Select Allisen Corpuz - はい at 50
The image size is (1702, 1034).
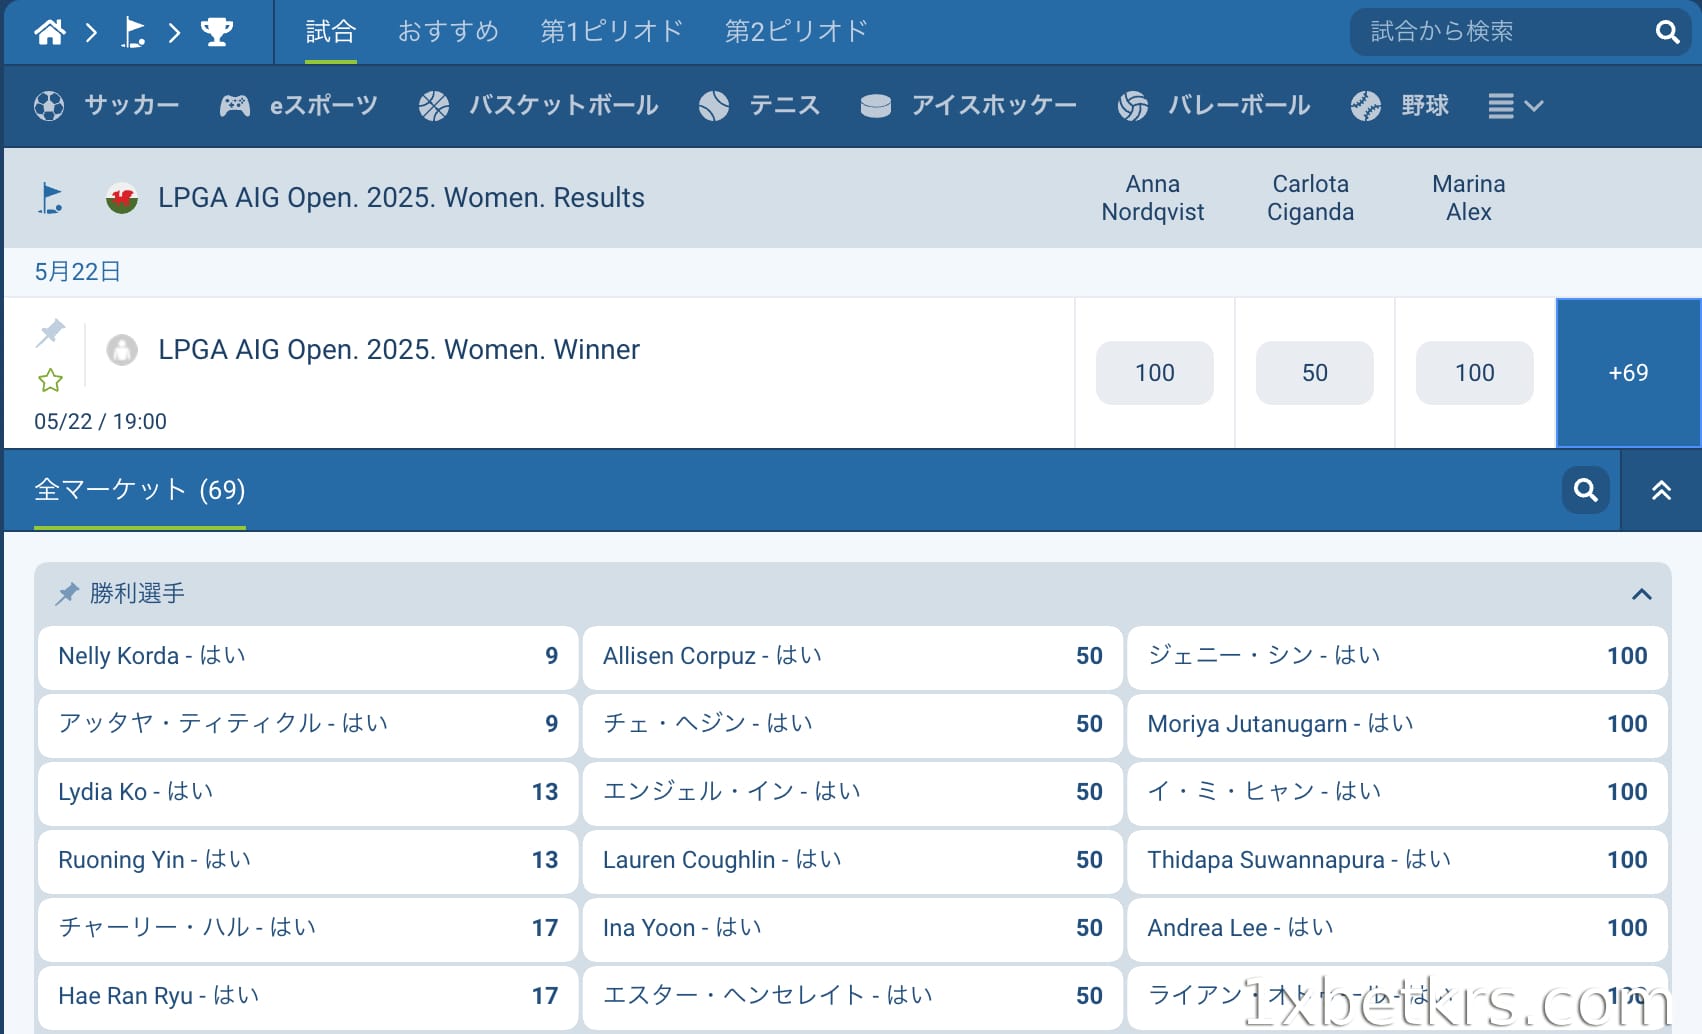tap(853, 657)
